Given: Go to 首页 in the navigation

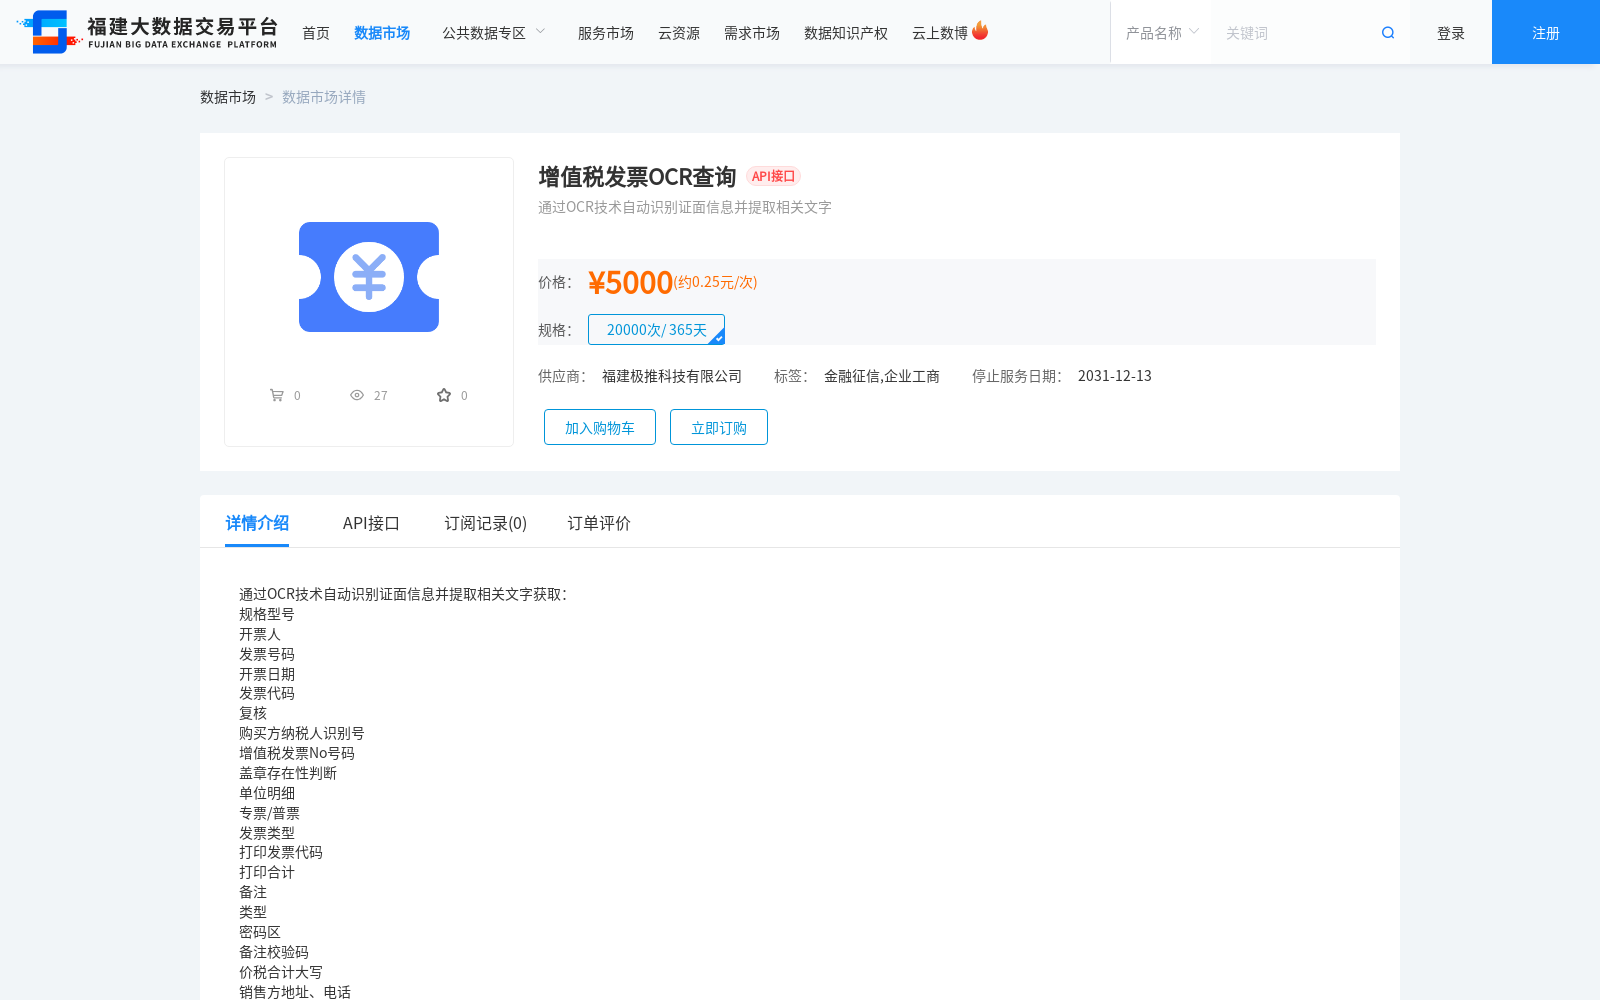Looking at the screenshot, I should (x=316, y=33).
